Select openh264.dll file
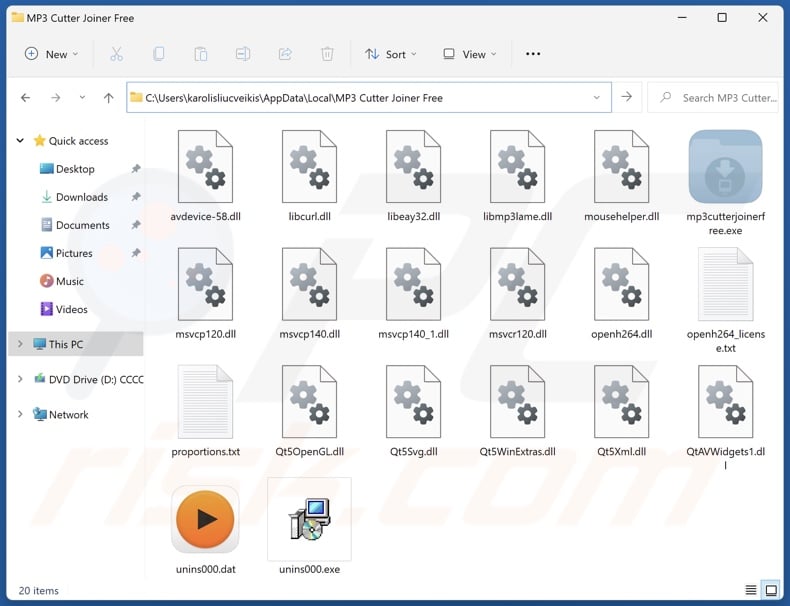790x606 pixels. tap(622, 293)
